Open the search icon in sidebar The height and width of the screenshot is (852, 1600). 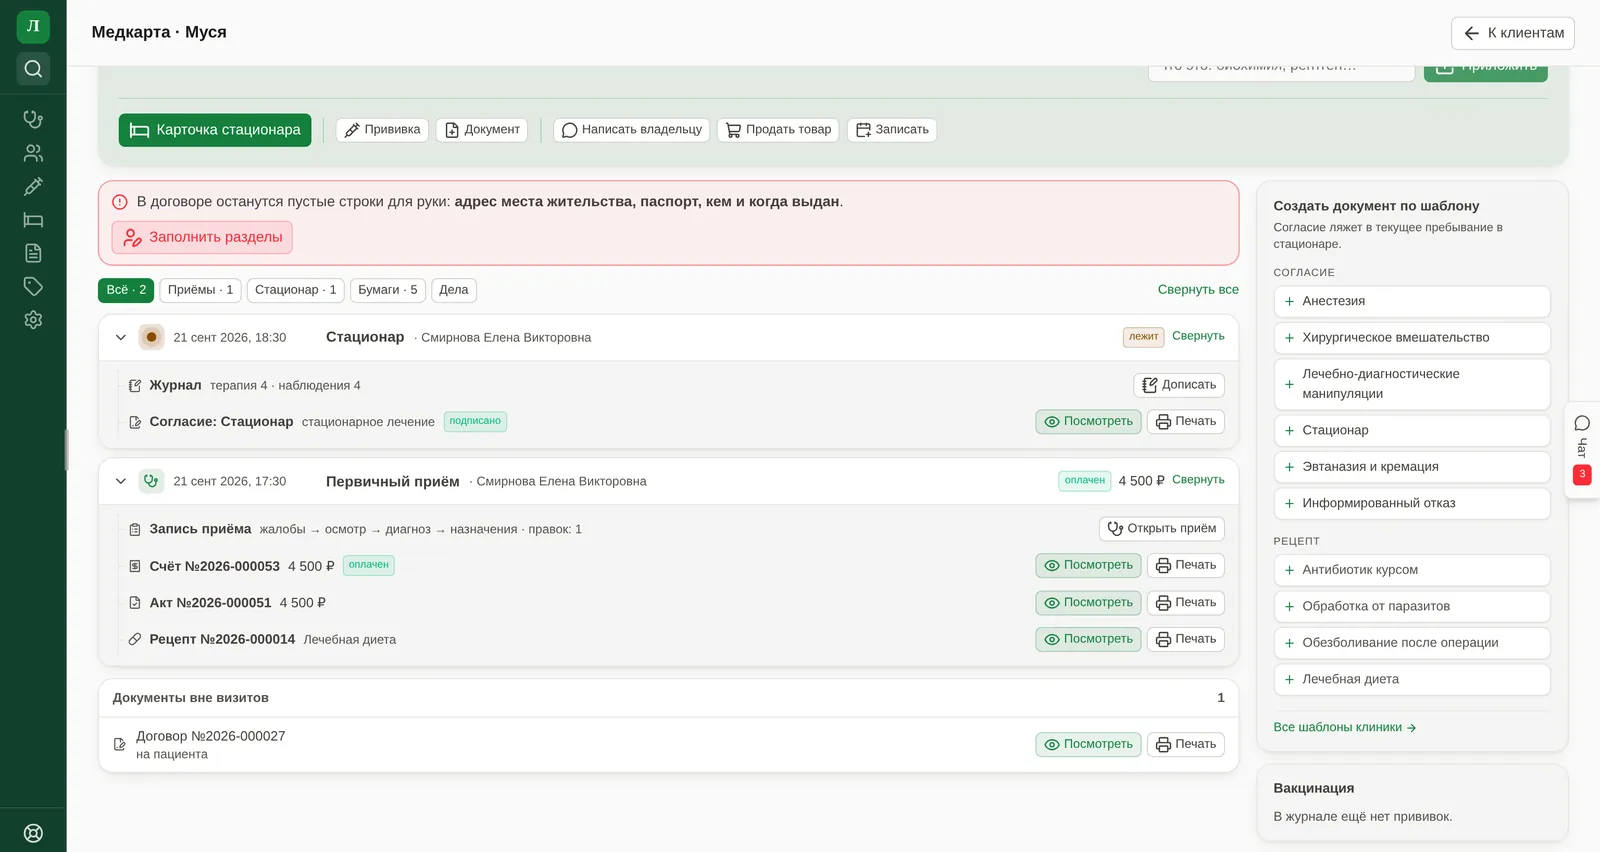coord(33,68)
